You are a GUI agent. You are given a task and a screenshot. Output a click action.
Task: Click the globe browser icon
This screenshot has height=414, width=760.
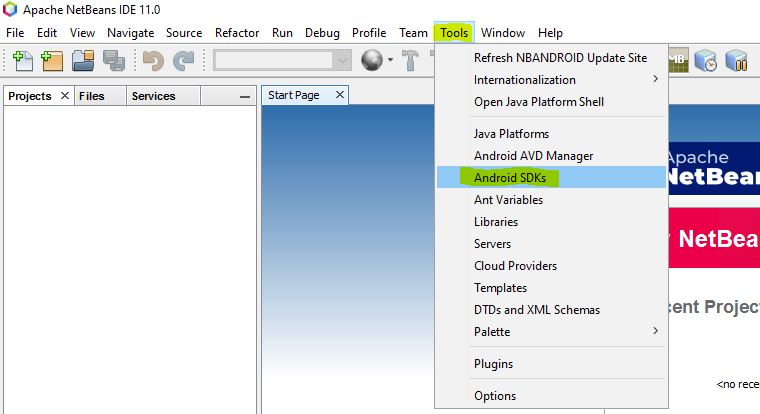pos(372,60)
